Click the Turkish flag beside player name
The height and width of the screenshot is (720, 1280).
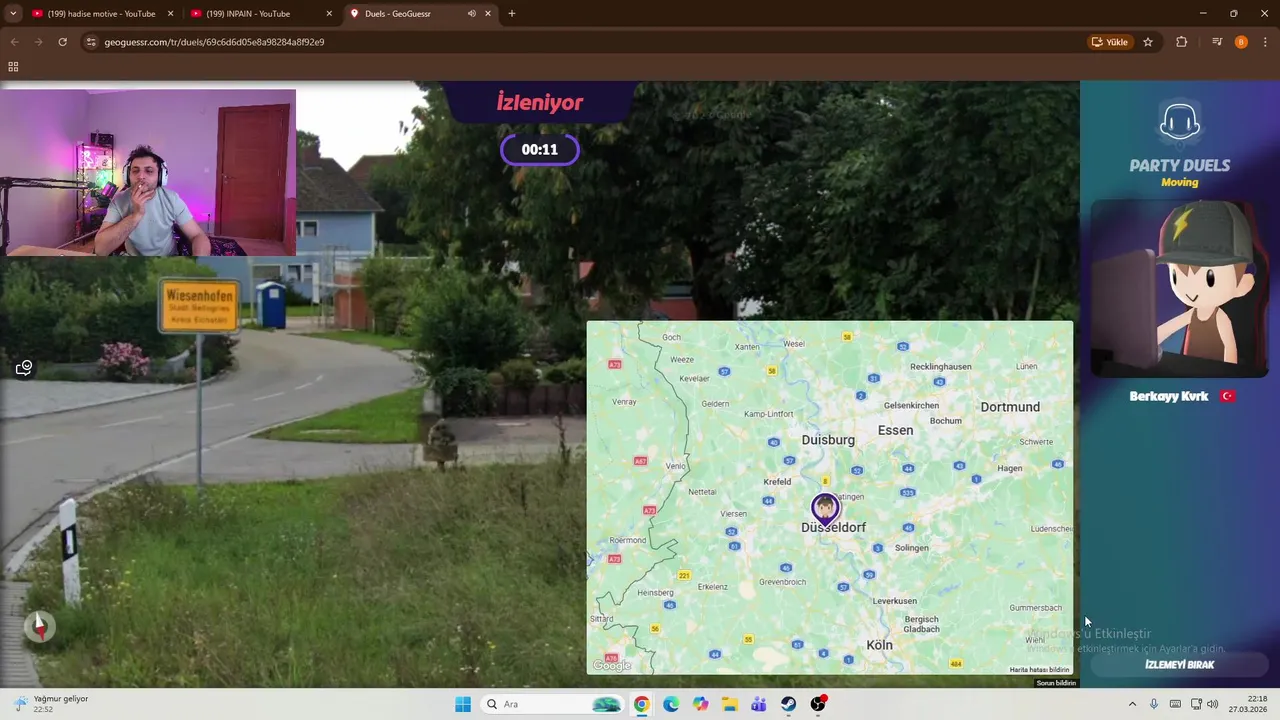[x=1228, y=396]
